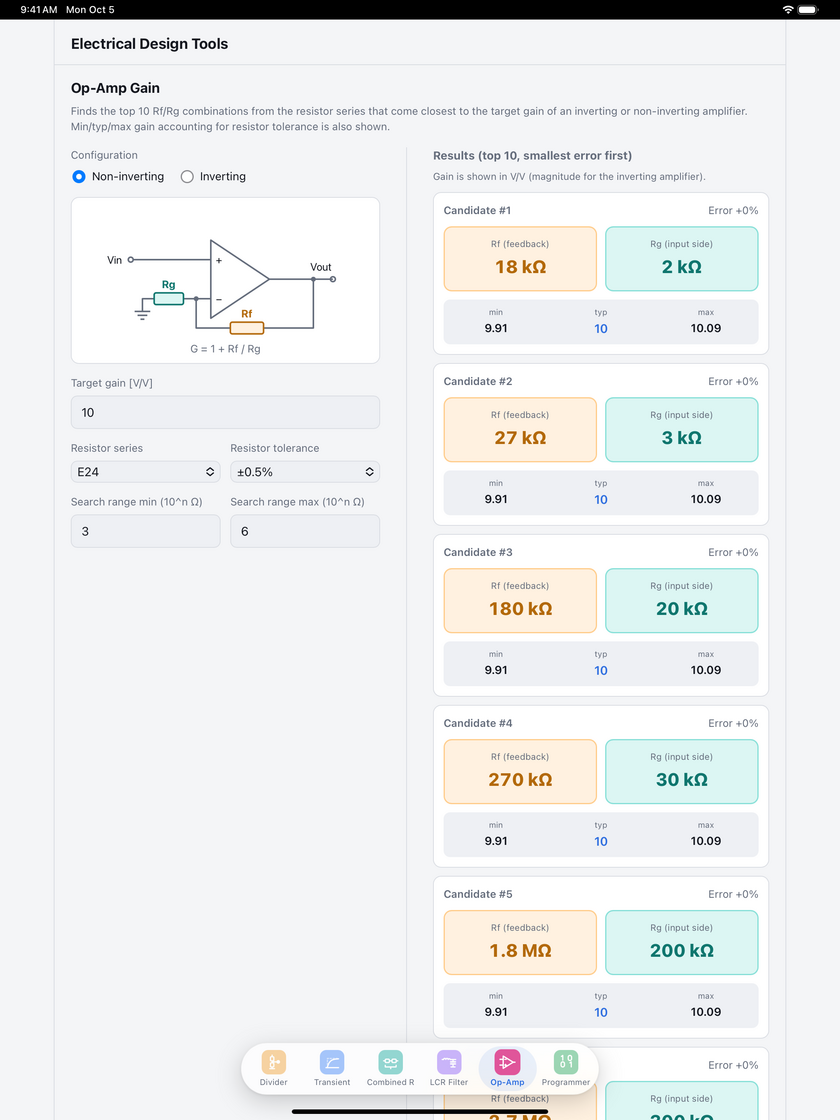Focus the Target gain input field
This screenshot has width=840, height=1120.
(x=225, y=412)
